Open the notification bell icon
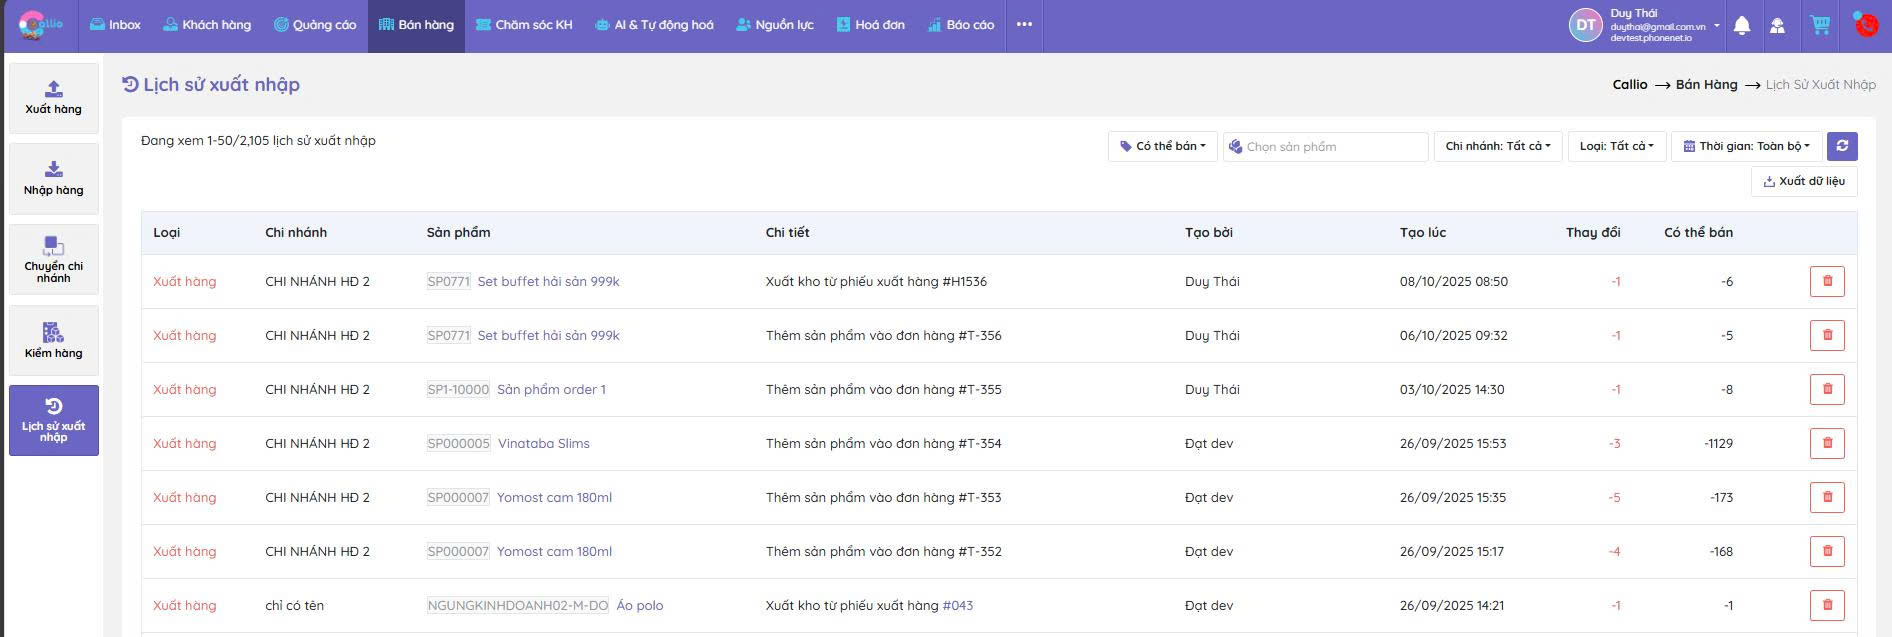The width and height of the screenshot is (1892, 637). coord(1742,26)
